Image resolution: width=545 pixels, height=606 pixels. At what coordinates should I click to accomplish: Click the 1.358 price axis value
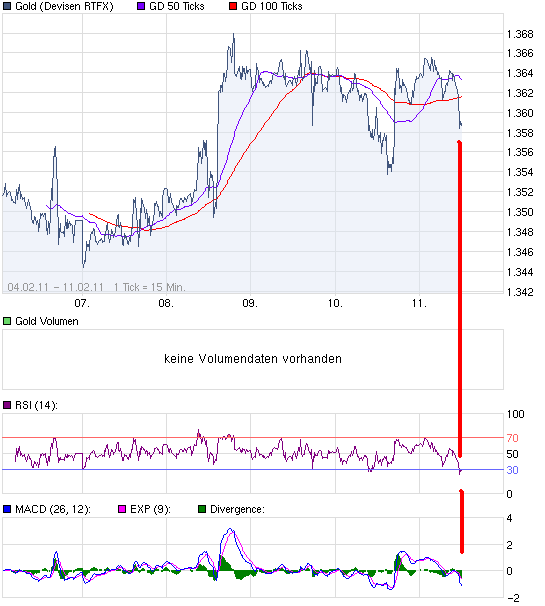coord(520,133)
